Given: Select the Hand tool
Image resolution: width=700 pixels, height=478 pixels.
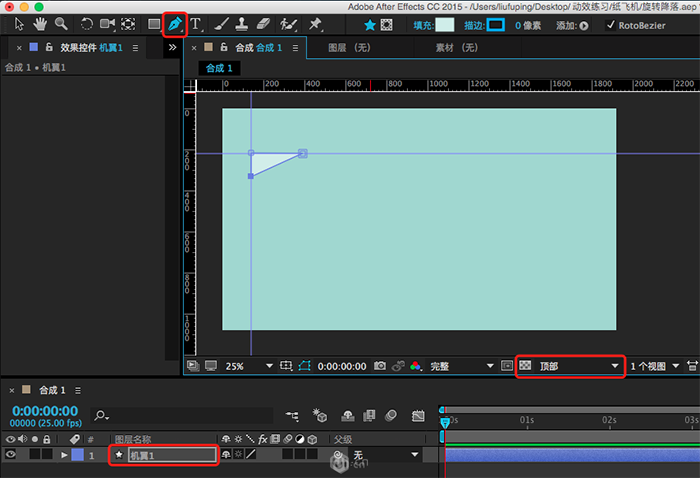Looking at the screenshot, I should point(40,24).
